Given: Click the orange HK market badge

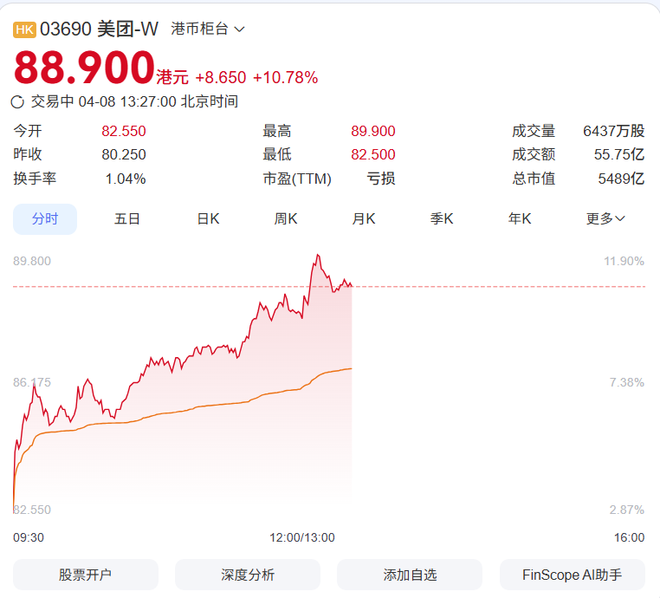Looking at the screenshot, I should click(x=24, y=29).
